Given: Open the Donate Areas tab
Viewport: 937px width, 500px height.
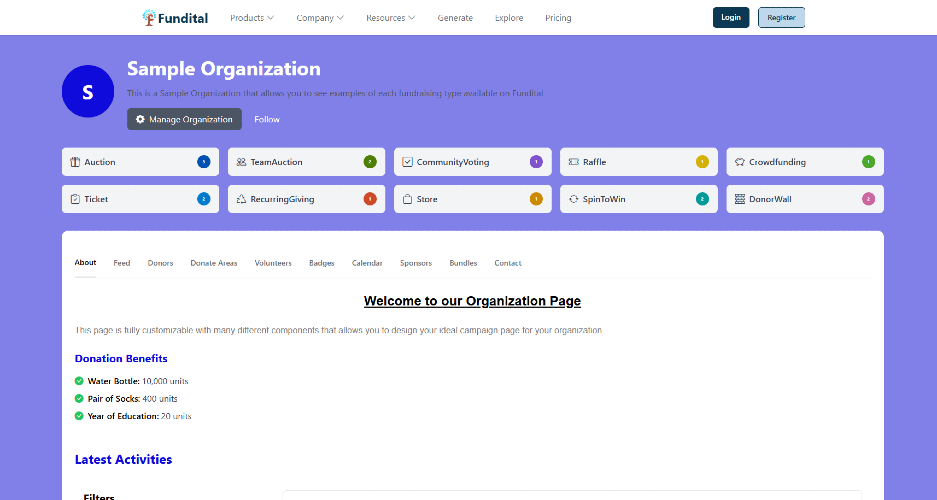Looking at the screenshot, I should 214,263.
